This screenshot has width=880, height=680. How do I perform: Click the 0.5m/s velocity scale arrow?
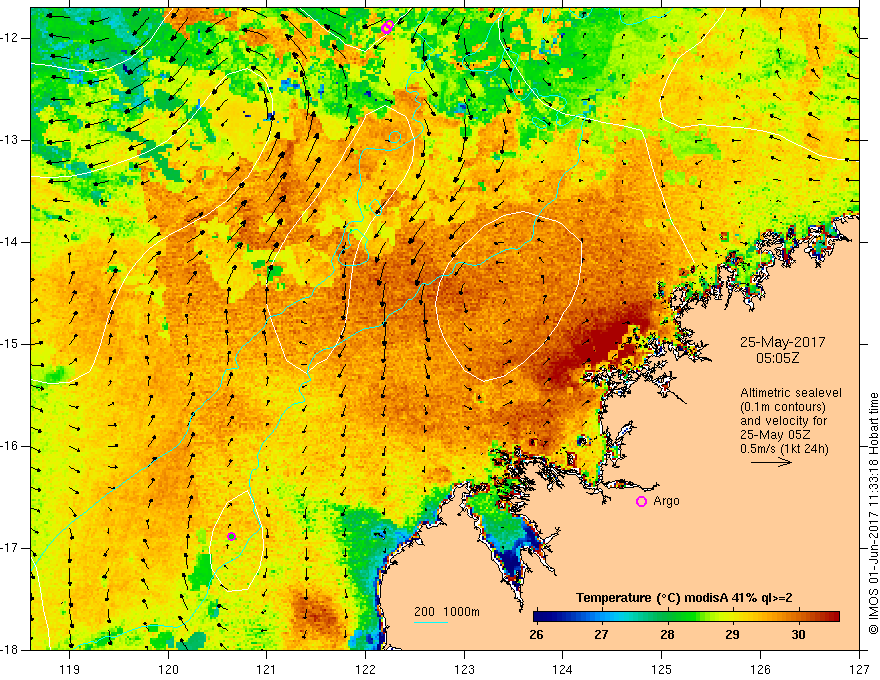tap(771, 462)
